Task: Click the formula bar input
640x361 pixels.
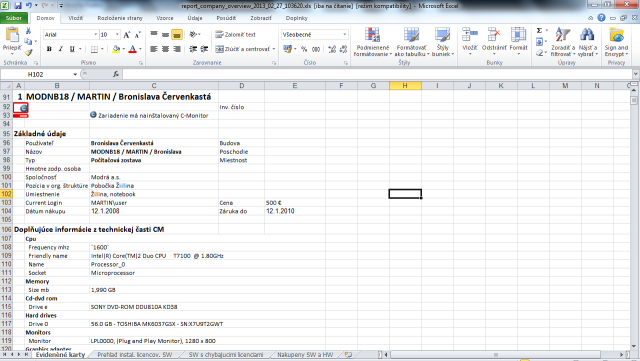Action: pos(378,74)
